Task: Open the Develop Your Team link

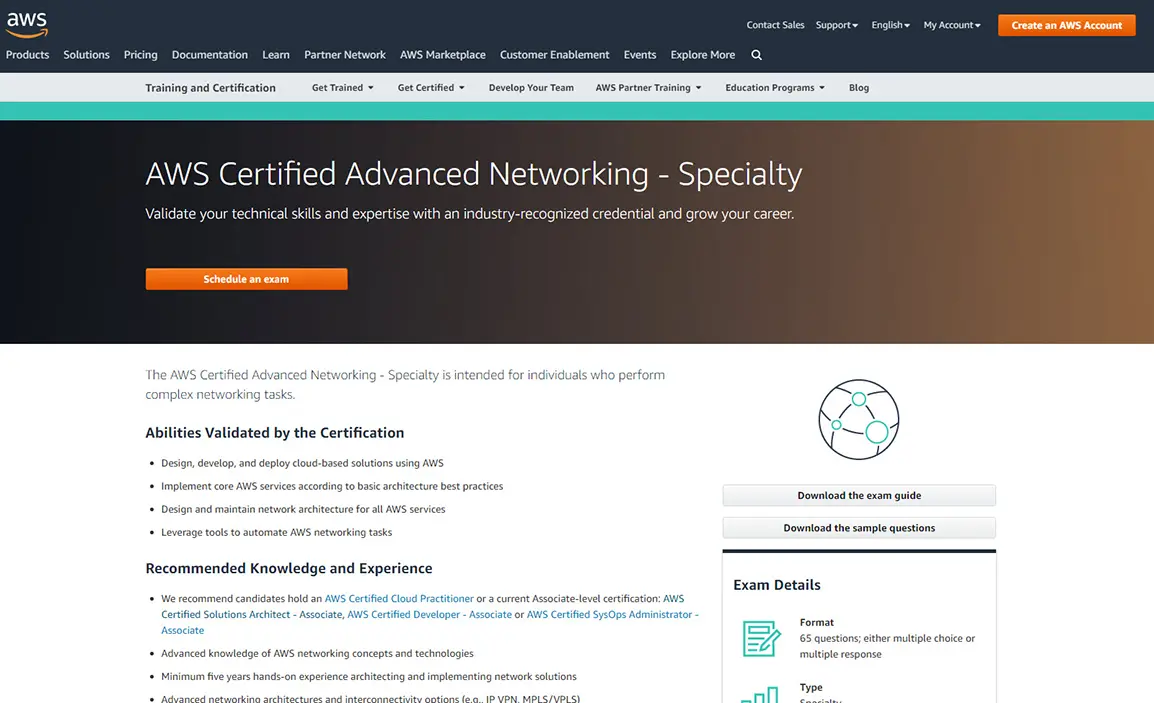Action: (531, 88)
